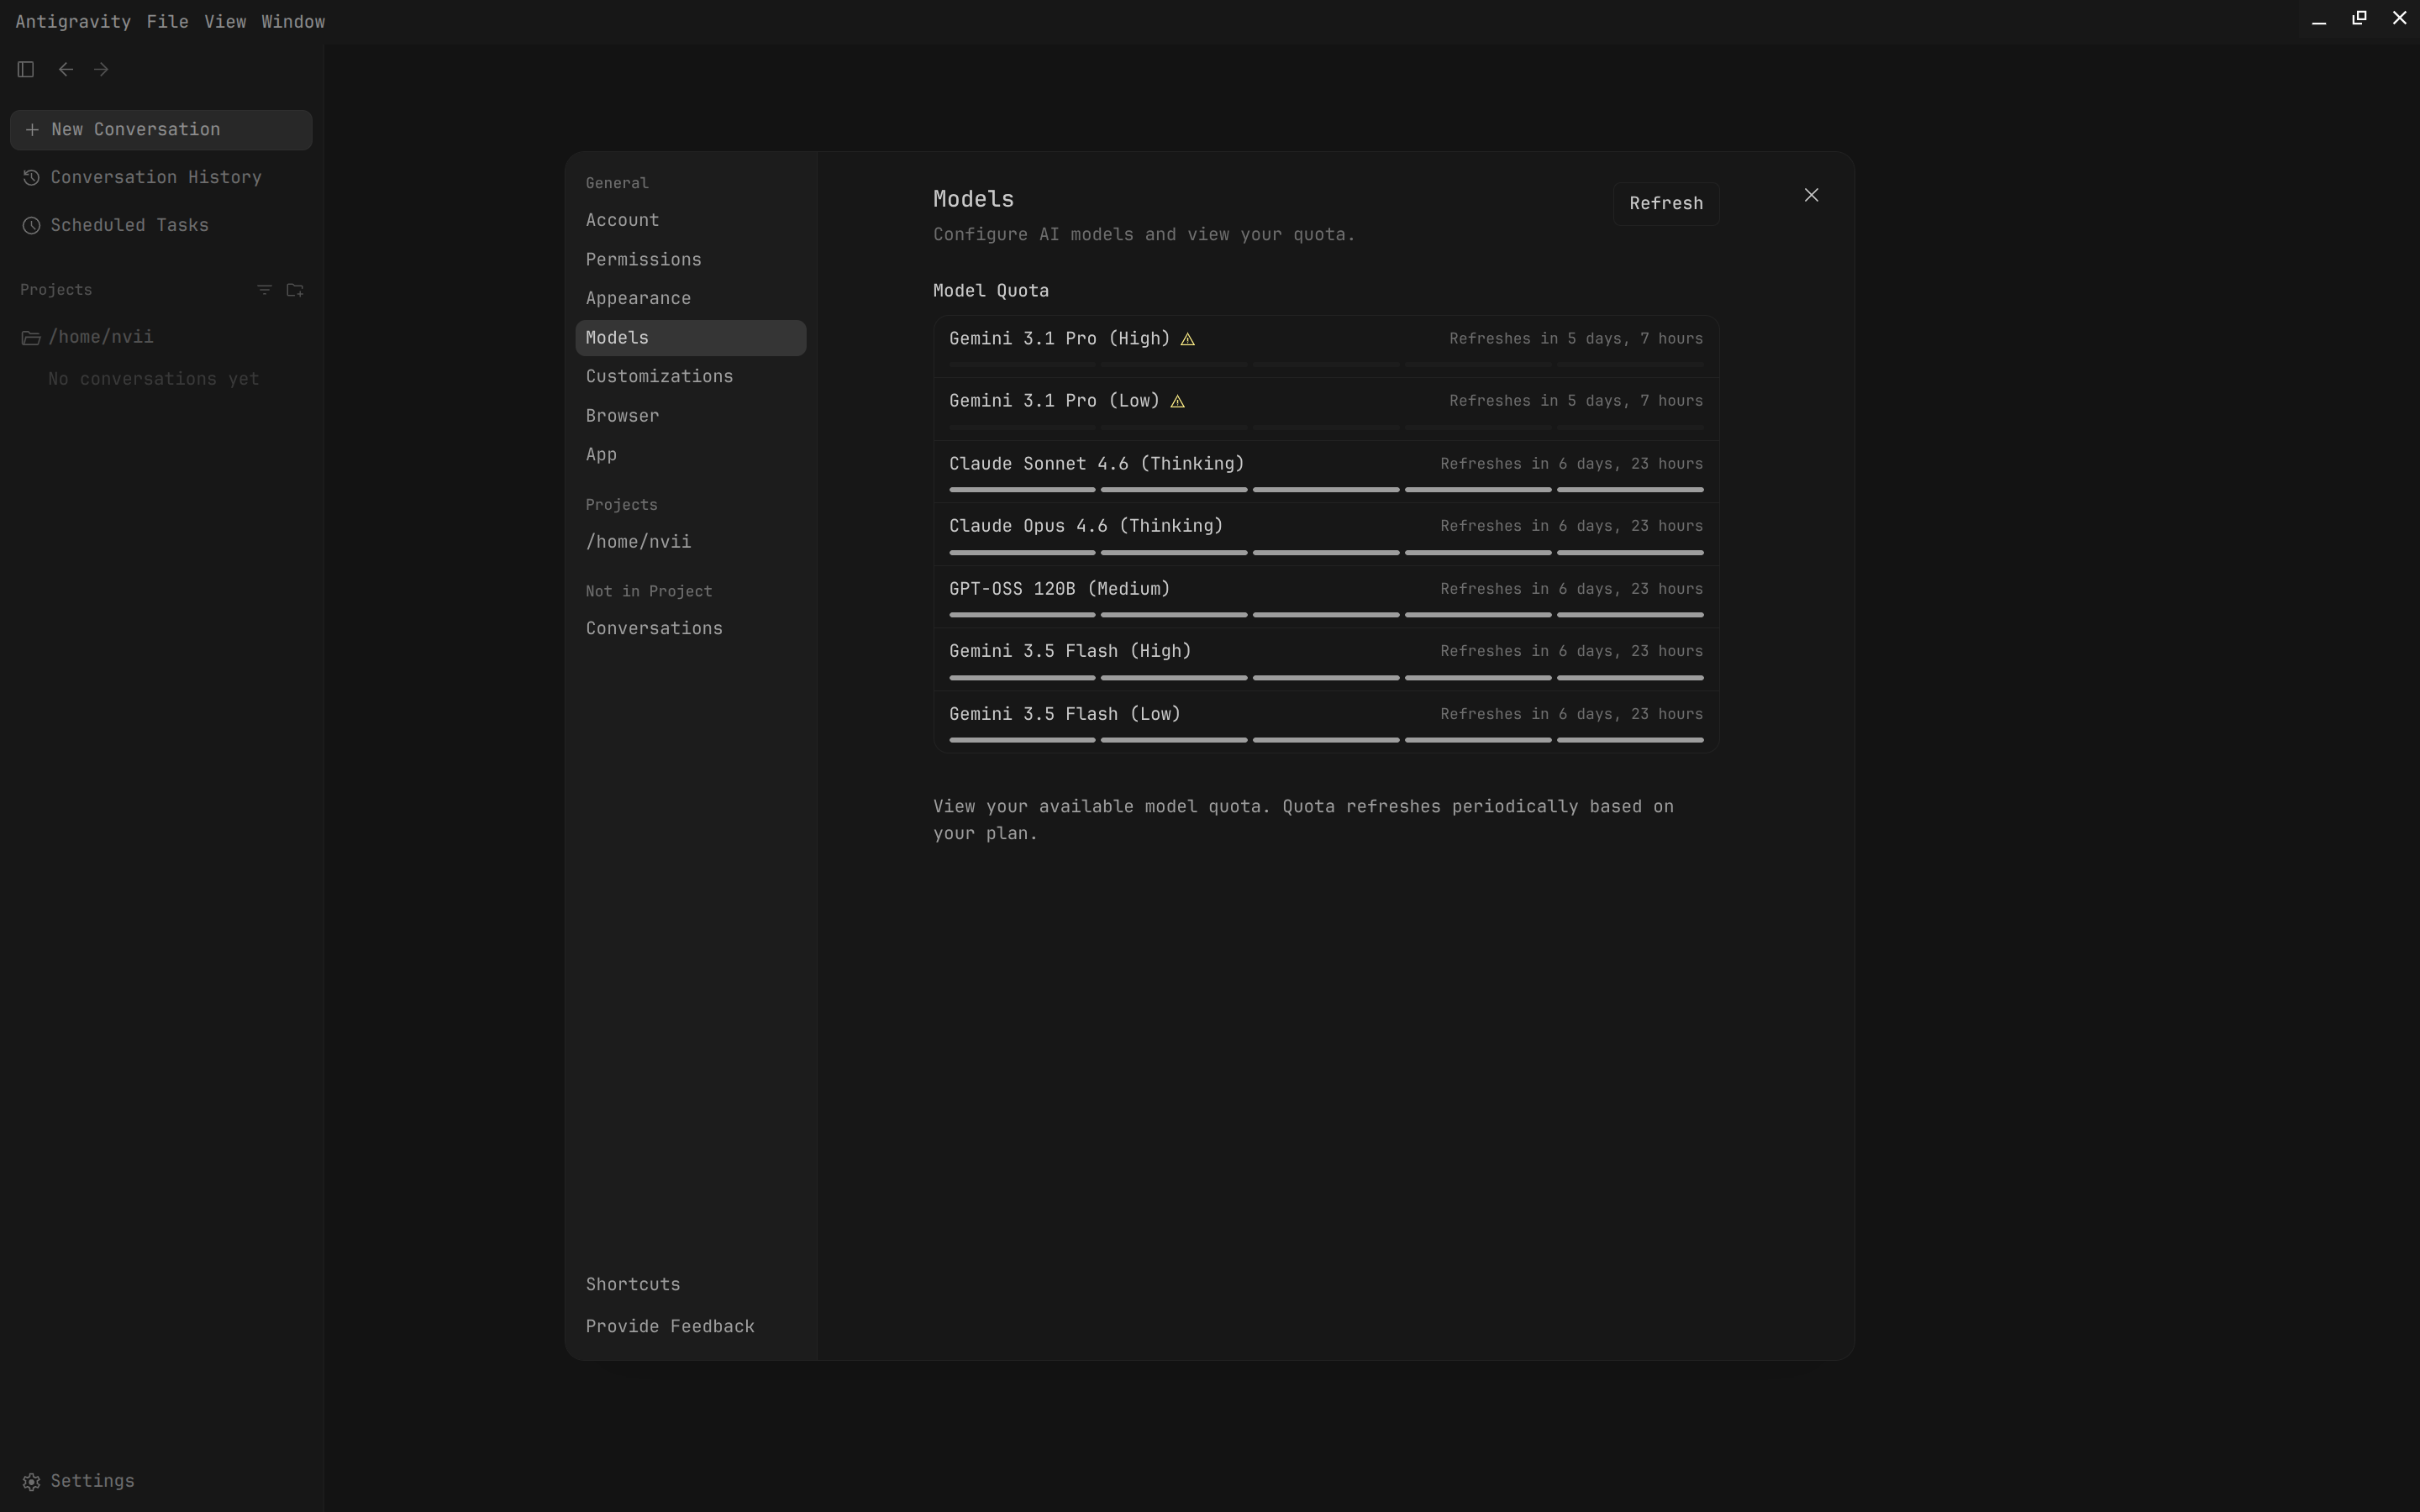Click the Projects filter icon
The height and width of the screenshot is (1512, 2420).
point(264,290)
